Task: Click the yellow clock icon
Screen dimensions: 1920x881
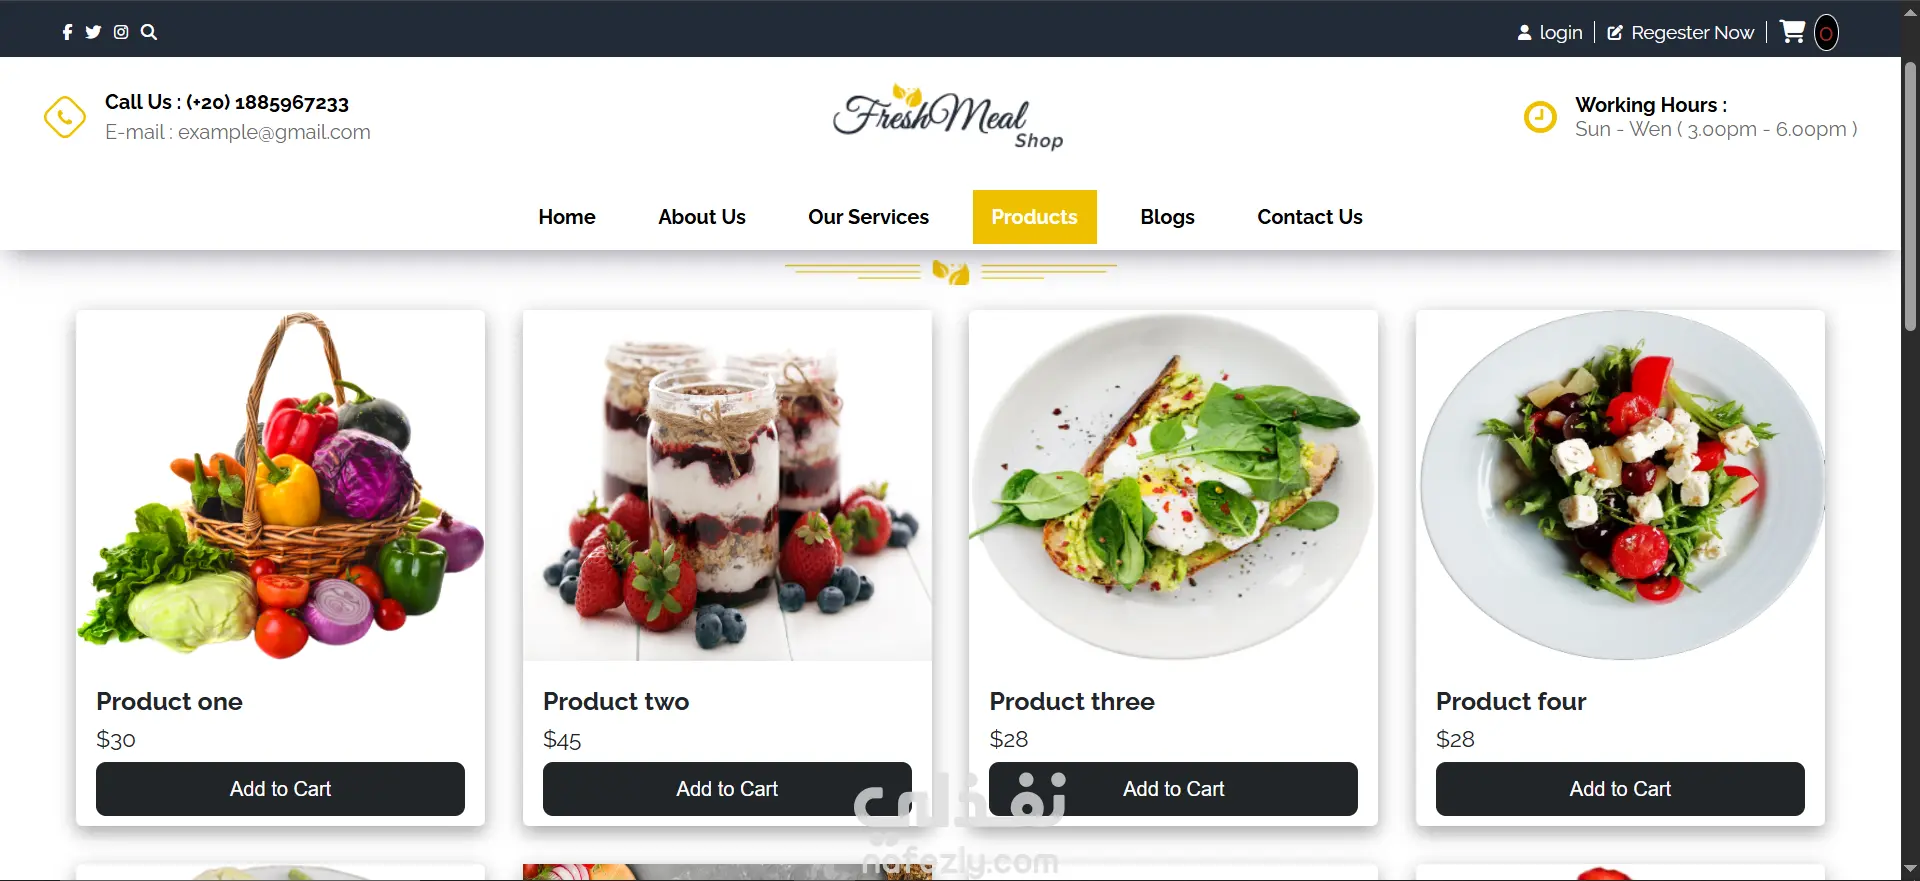Action: click(1540, 117)
